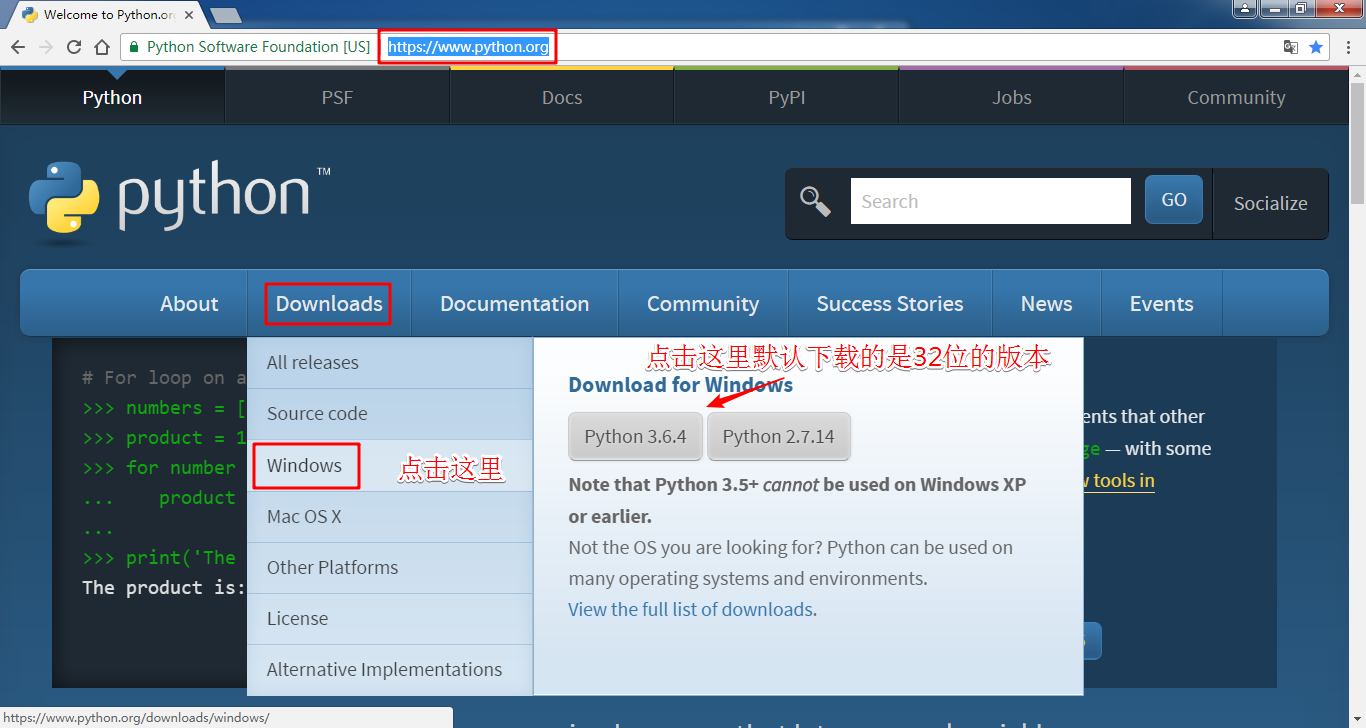Switch to the Community top tab
Viewport: 1366px width, 728px height.
click(x=1236, y=98)
